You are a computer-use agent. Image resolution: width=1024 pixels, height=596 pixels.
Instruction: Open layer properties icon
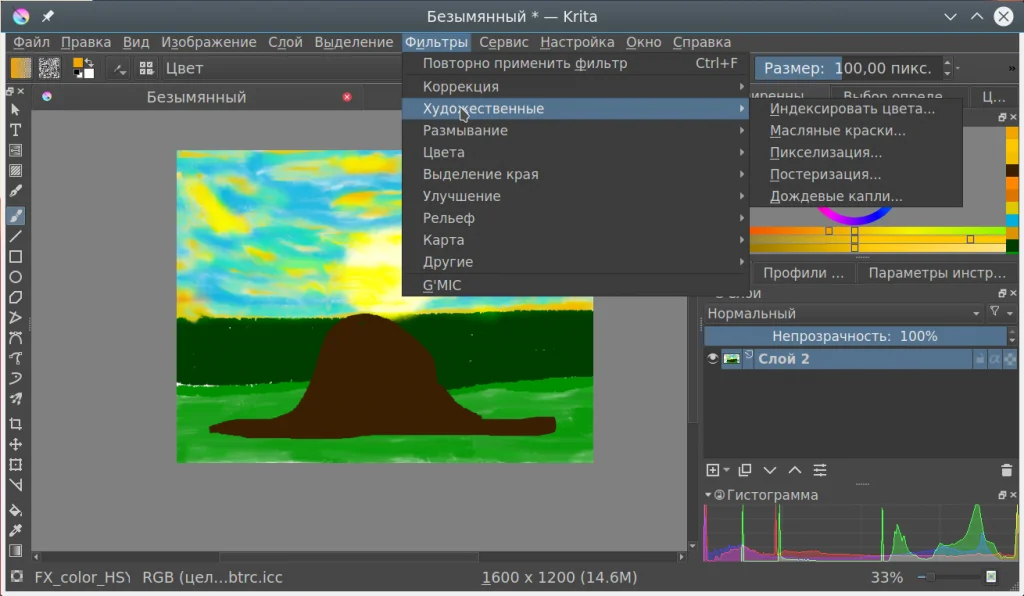[x=820, y=470]
